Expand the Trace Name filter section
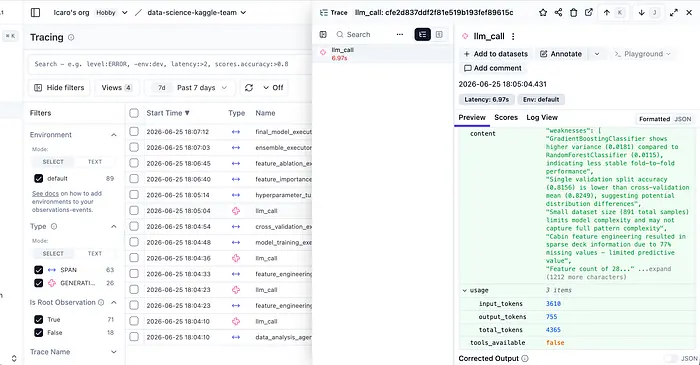 point(113,352)
